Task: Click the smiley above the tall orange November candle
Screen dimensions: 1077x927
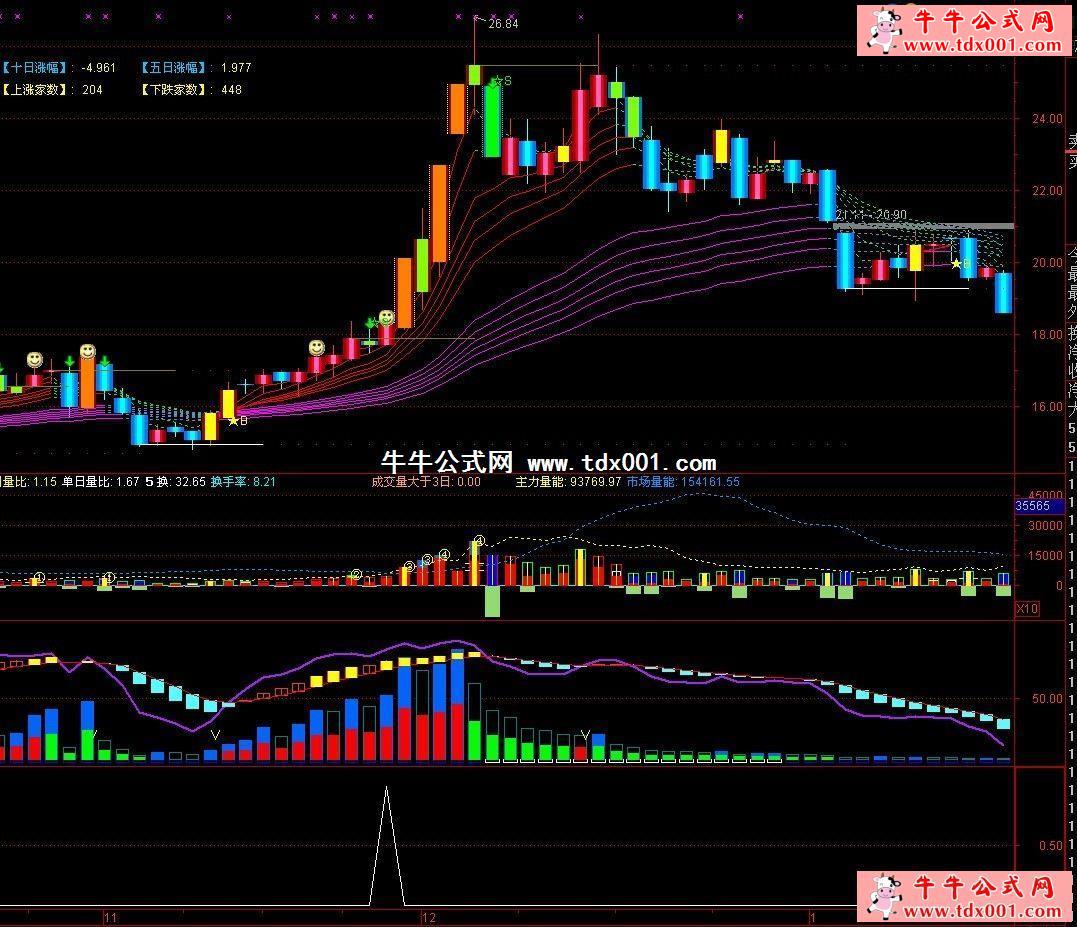Action: tap(87, 352)
